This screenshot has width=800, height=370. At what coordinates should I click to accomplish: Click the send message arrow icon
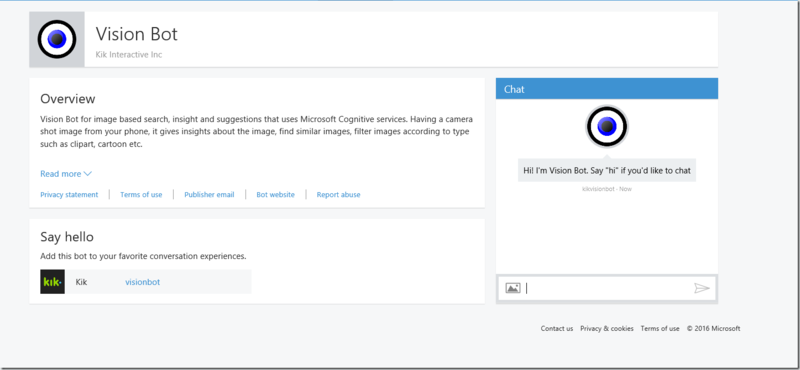(702, 288)
